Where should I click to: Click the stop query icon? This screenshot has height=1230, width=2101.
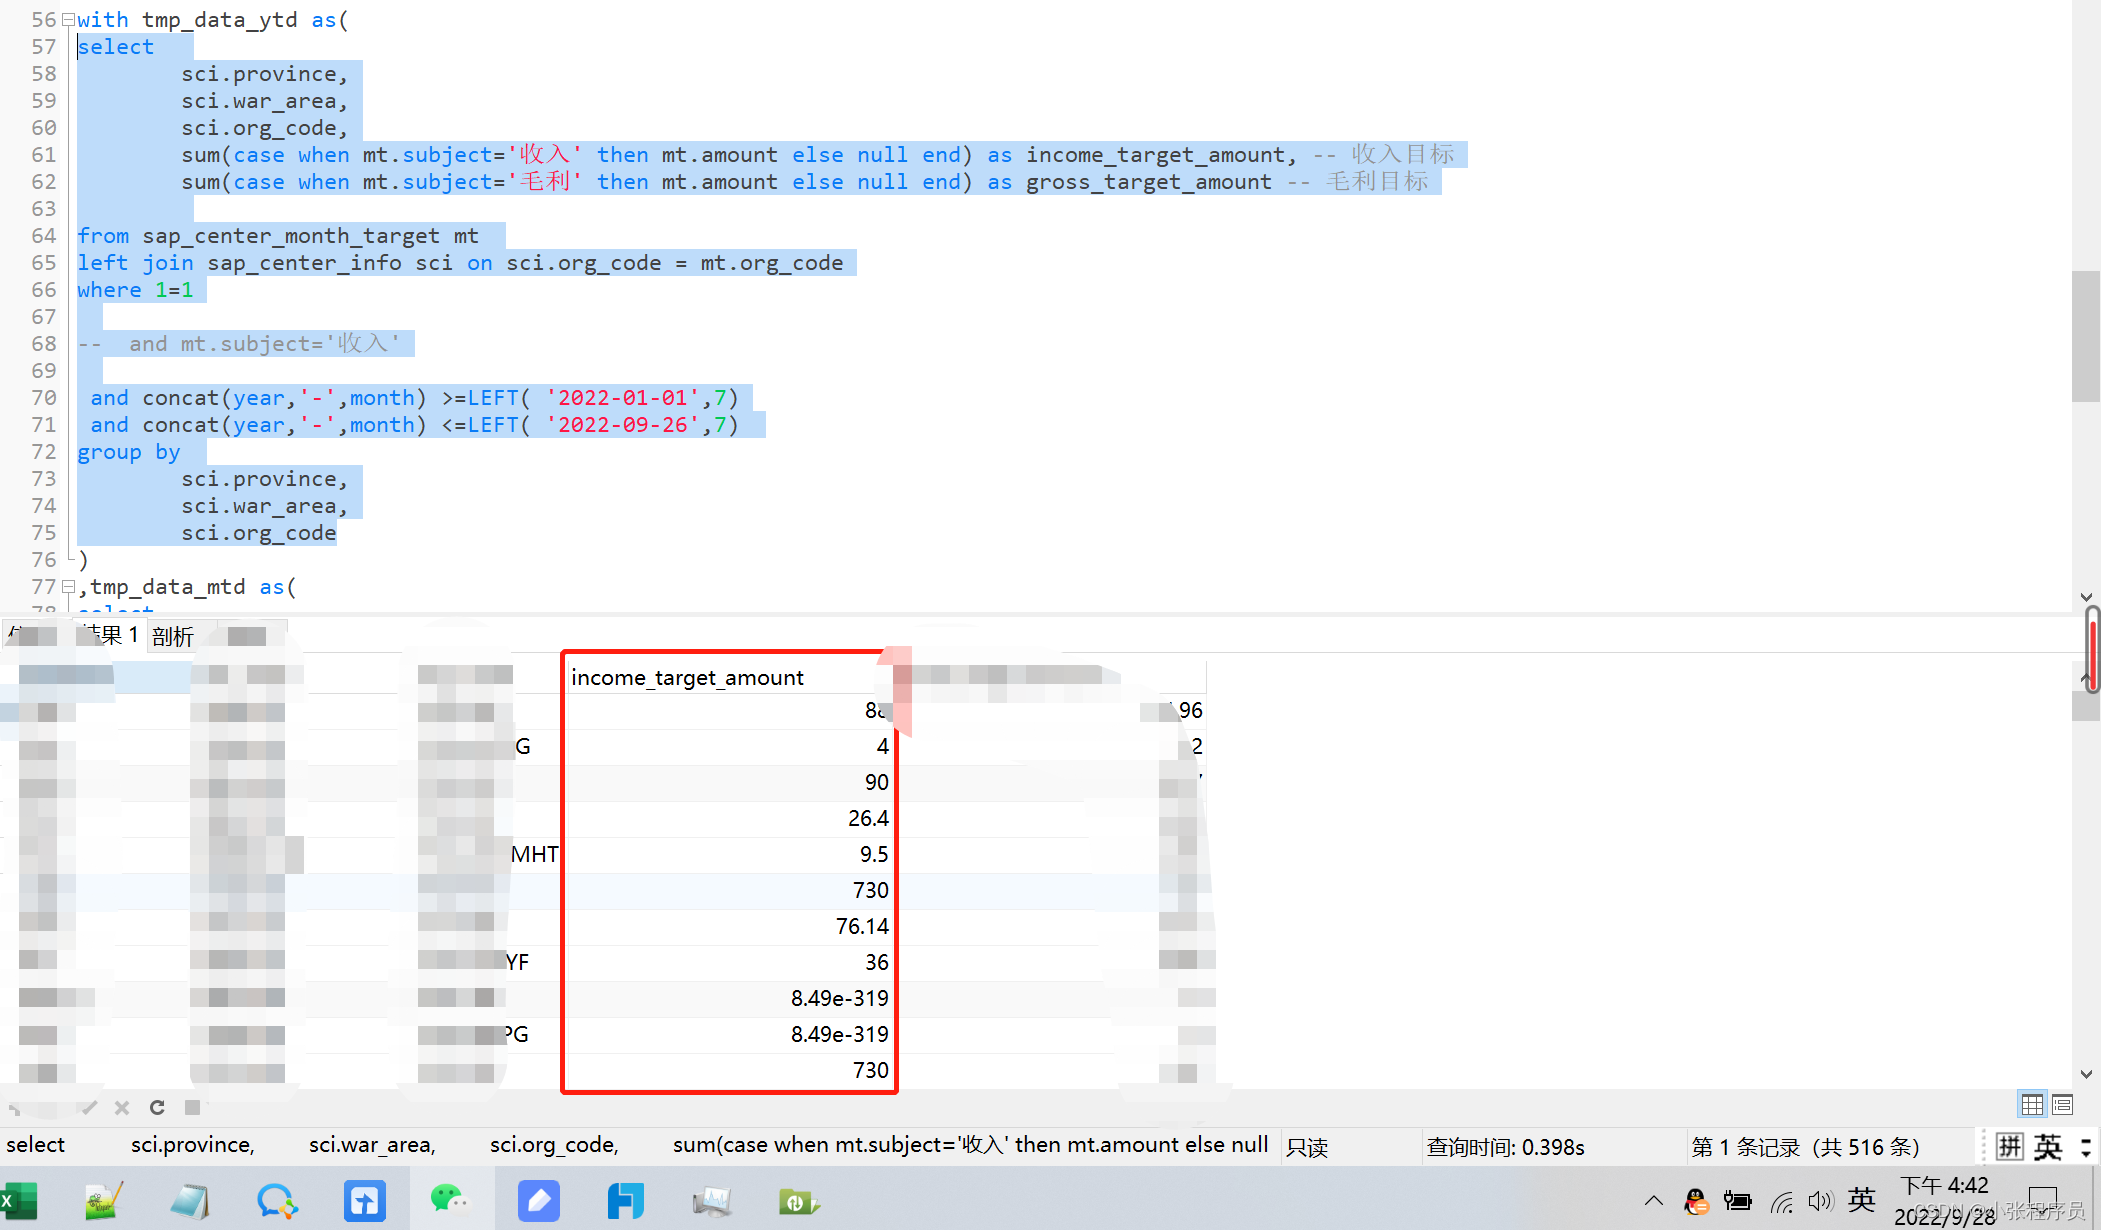(x=193, y=1107)
